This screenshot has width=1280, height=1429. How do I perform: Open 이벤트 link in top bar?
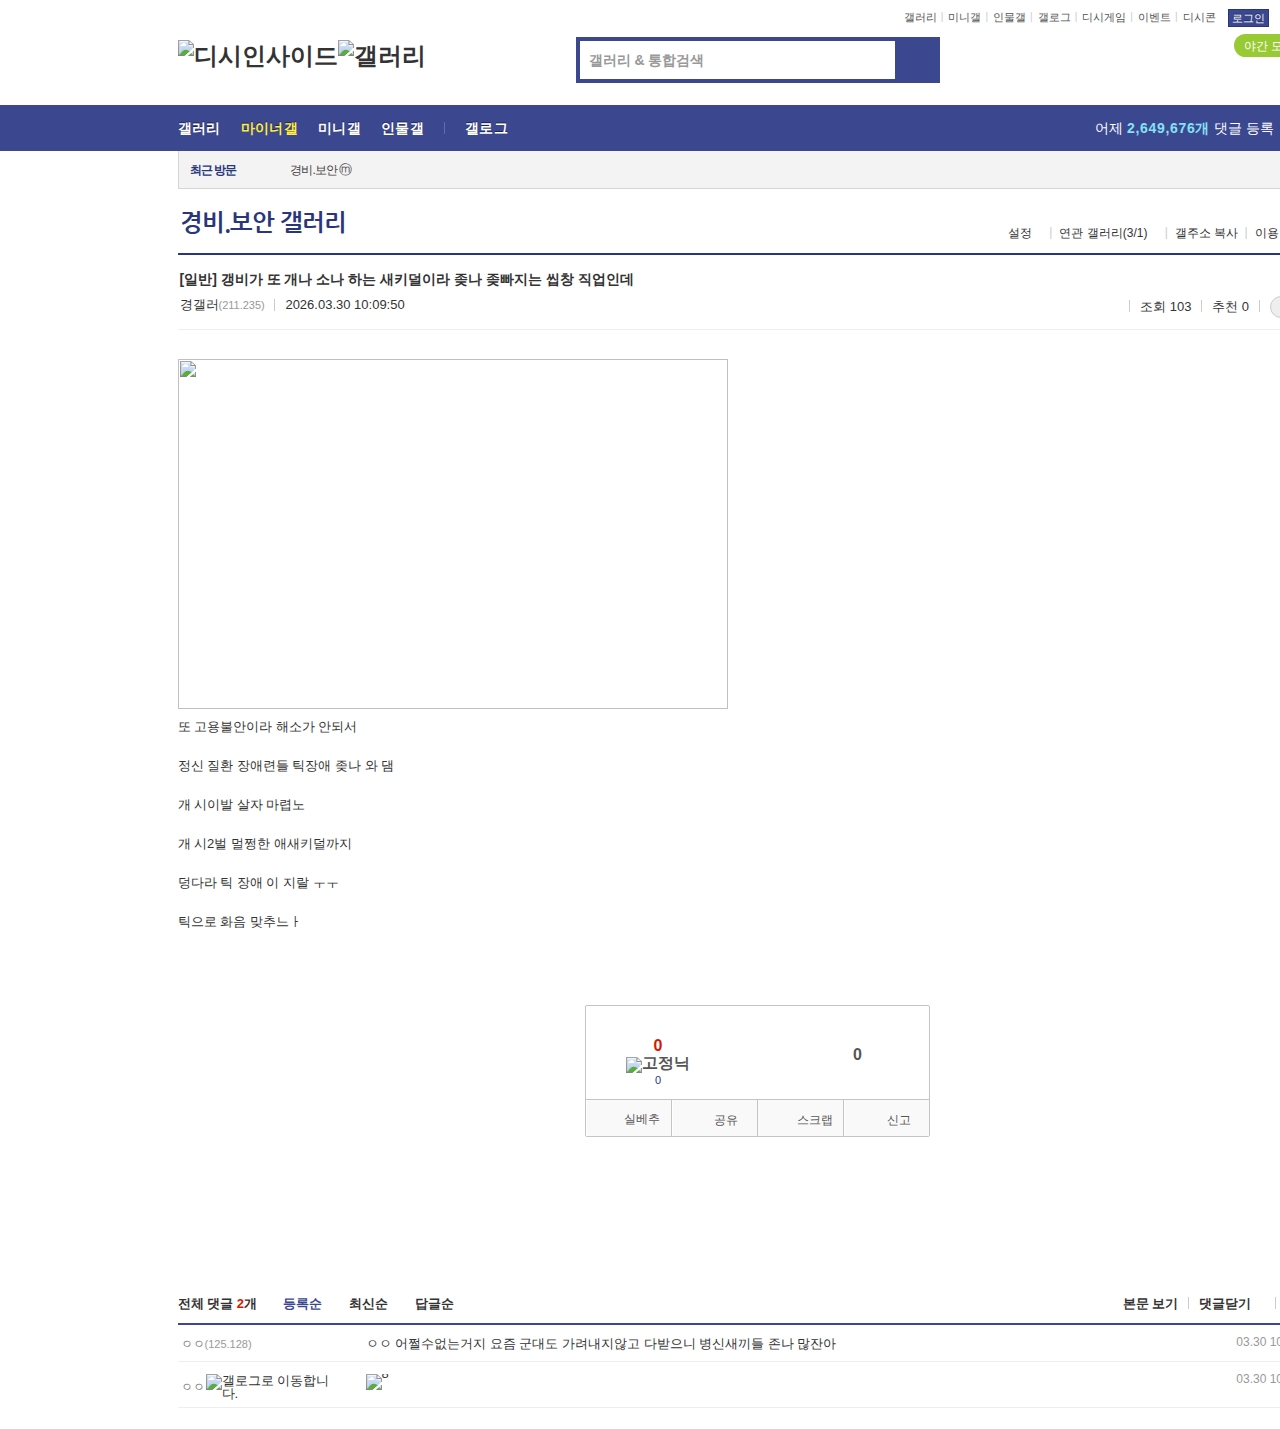pyautogui.click(x=1154, y=18)
